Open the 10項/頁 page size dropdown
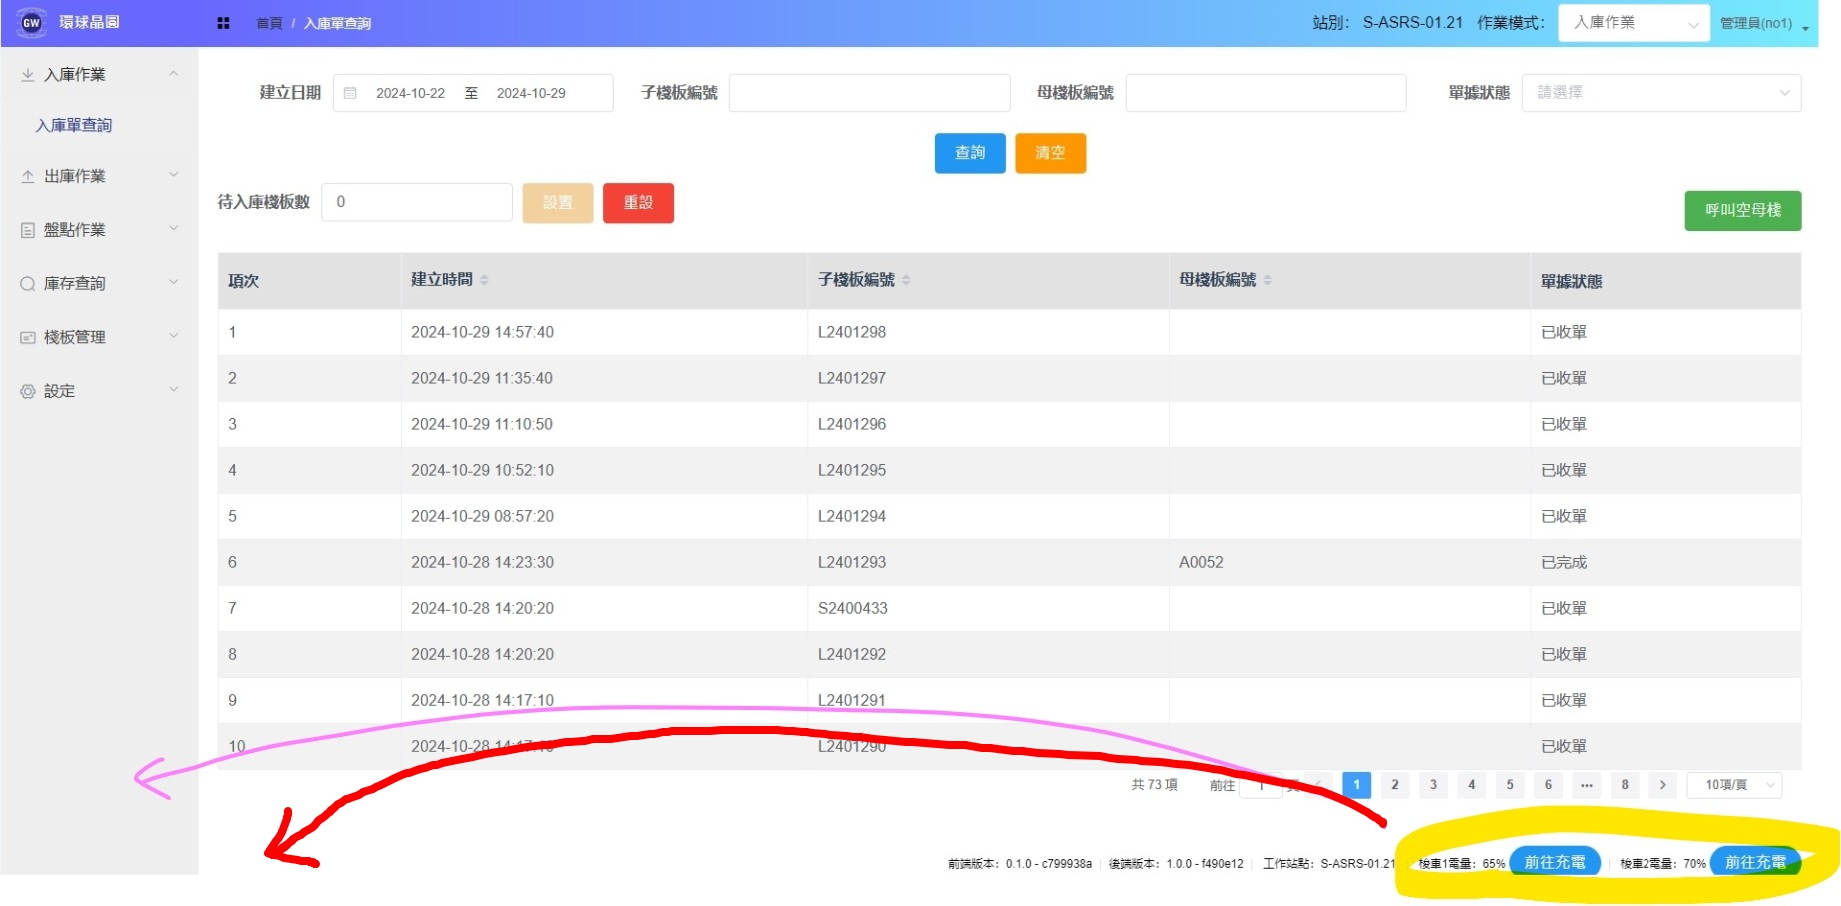Image resolution: width=1841 pixels, height=906 pixels. (1734, 785)
